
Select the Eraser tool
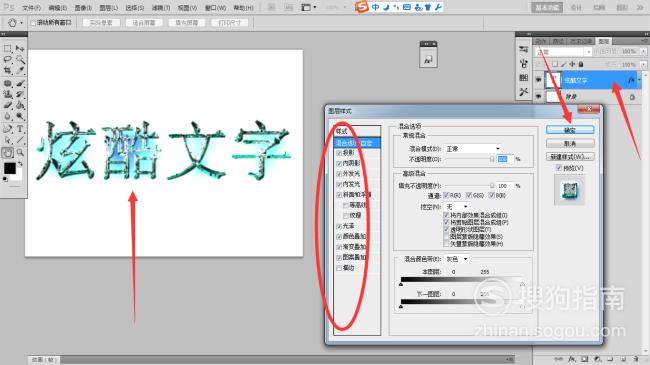pos(7,105)
